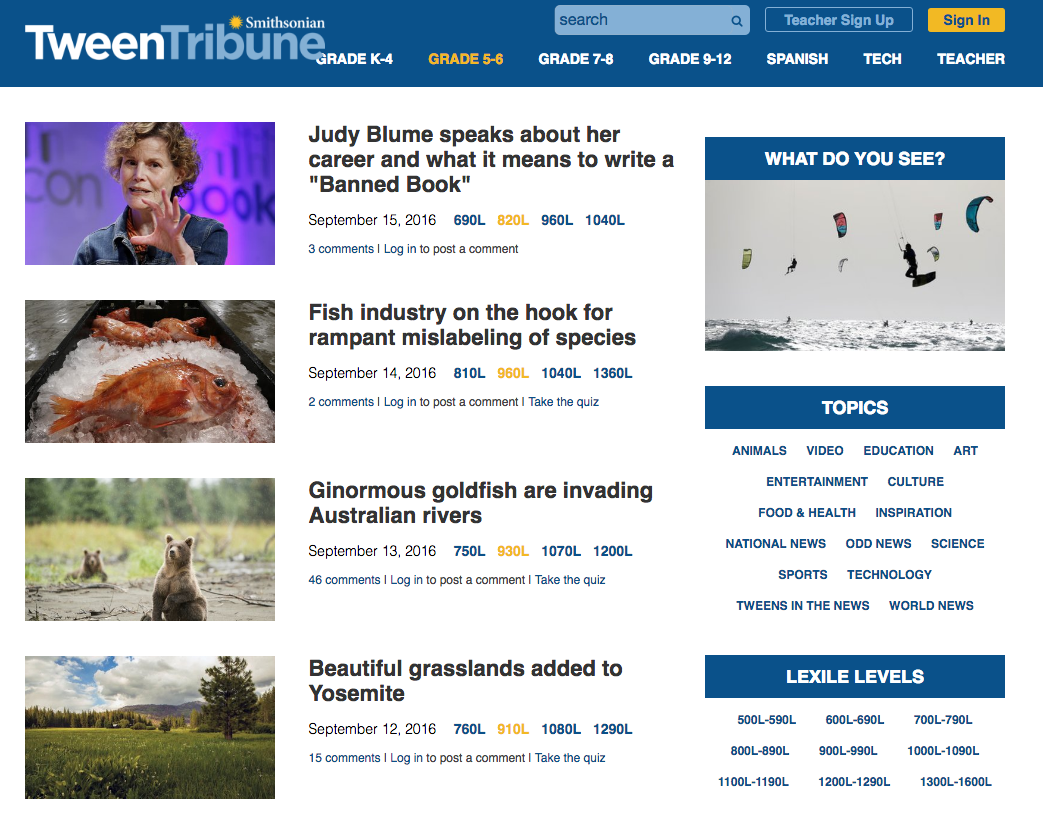Open the TECHNOLOGY topic
The width and height of the screenshot is (1043, 830).
(889, 575)
